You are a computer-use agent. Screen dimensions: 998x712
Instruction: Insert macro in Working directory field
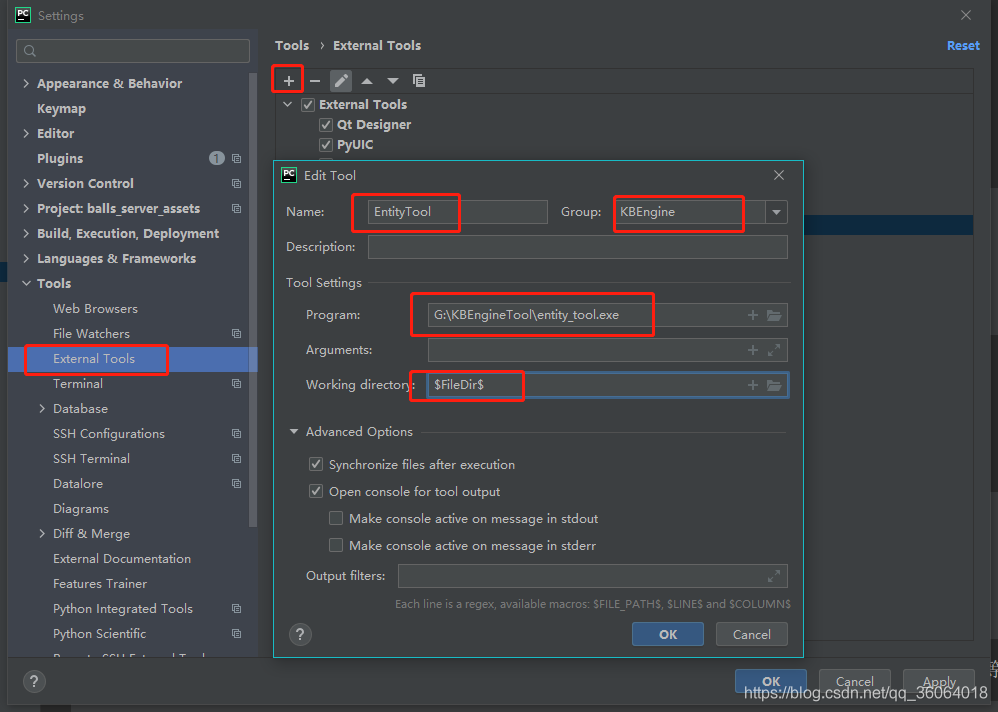point(753,385)
